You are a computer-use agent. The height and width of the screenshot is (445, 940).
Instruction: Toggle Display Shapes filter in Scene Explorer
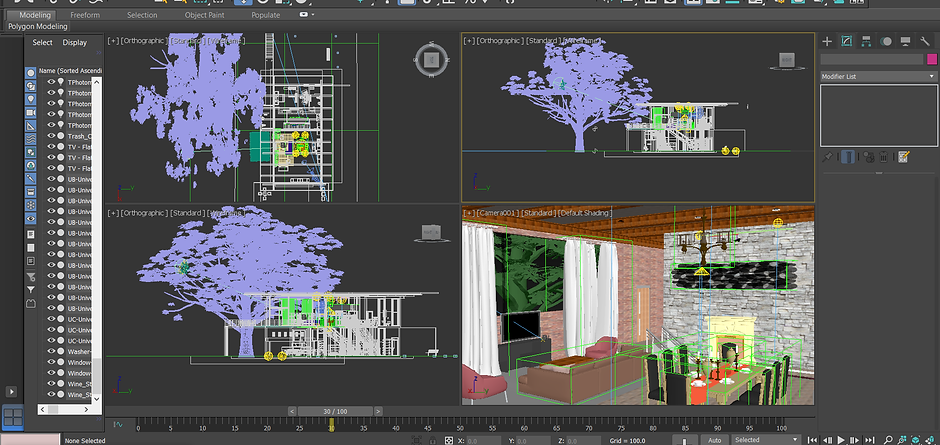pyautogui.click(x=31, y=86)
